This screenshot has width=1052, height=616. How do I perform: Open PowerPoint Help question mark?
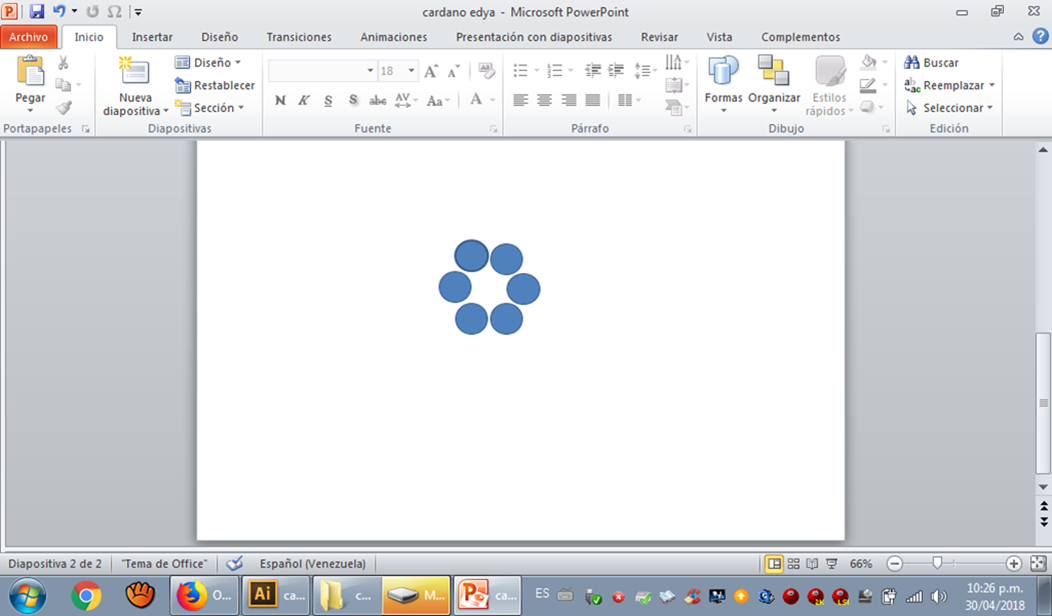tap(1040, 37)
